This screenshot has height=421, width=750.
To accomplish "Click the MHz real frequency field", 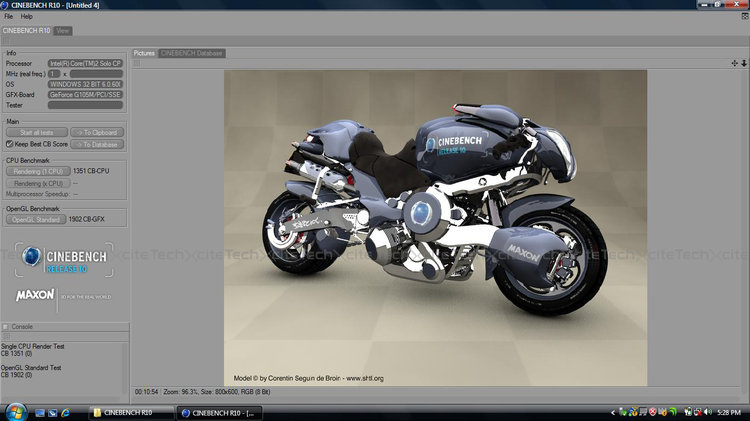I will tap(96, 74).
